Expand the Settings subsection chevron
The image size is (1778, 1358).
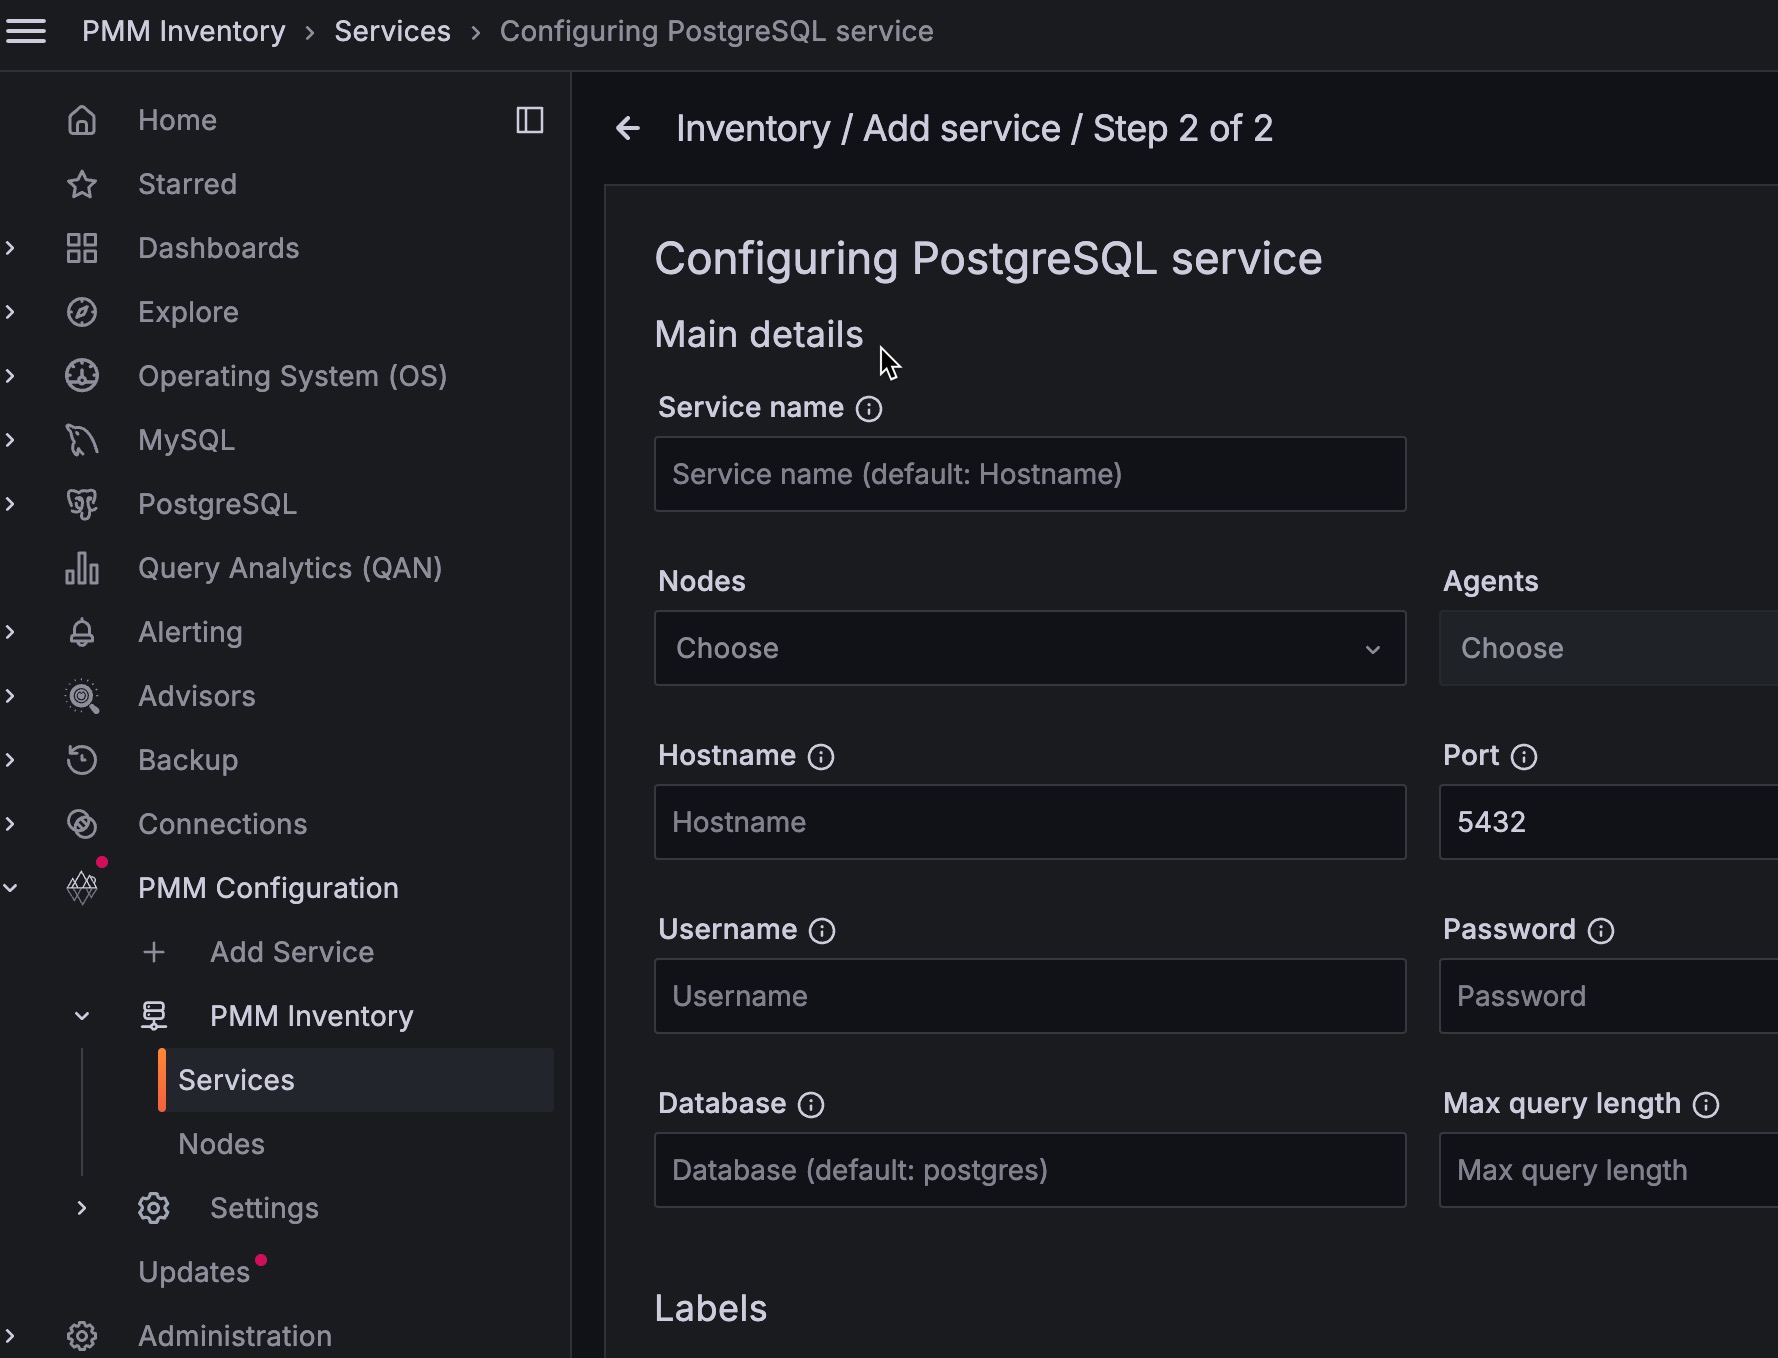82,1208
